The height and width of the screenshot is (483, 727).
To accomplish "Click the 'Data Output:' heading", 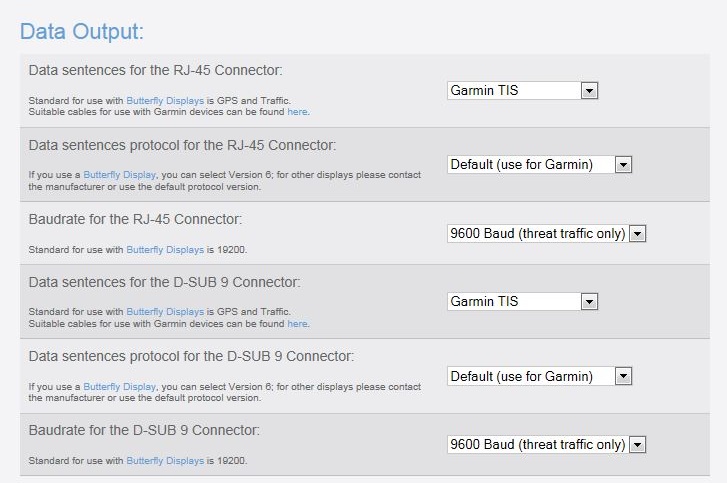I will coord(82,31).
